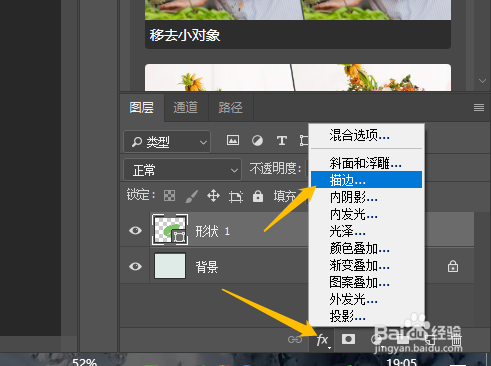Viewport: 491px width, 366px height.
Task: Click the link layers icon
Action: (x=295, y=340)
